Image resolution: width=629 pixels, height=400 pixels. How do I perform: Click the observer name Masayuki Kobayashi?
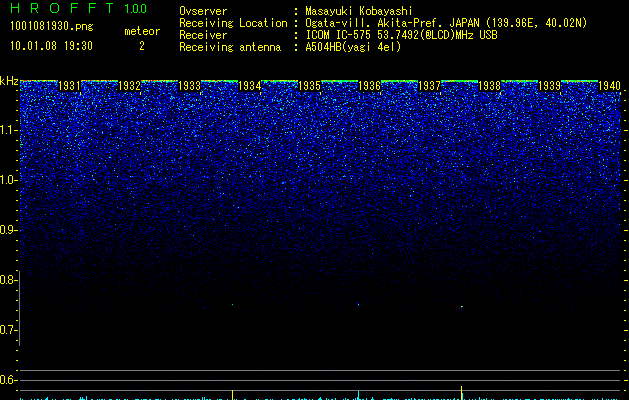pyautogui.click(x=359, y=11)
